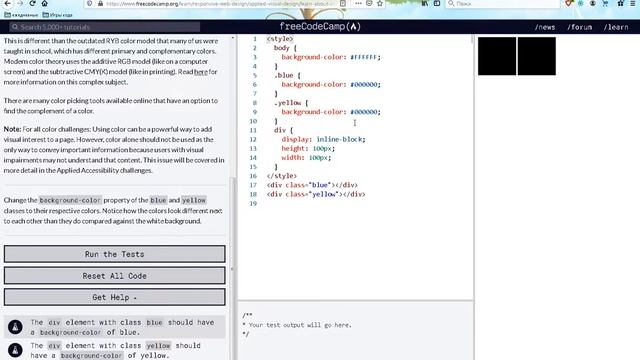Click the closing </style> tag on line 16
This screenshot has height=360, width=640.
point(282,176)
